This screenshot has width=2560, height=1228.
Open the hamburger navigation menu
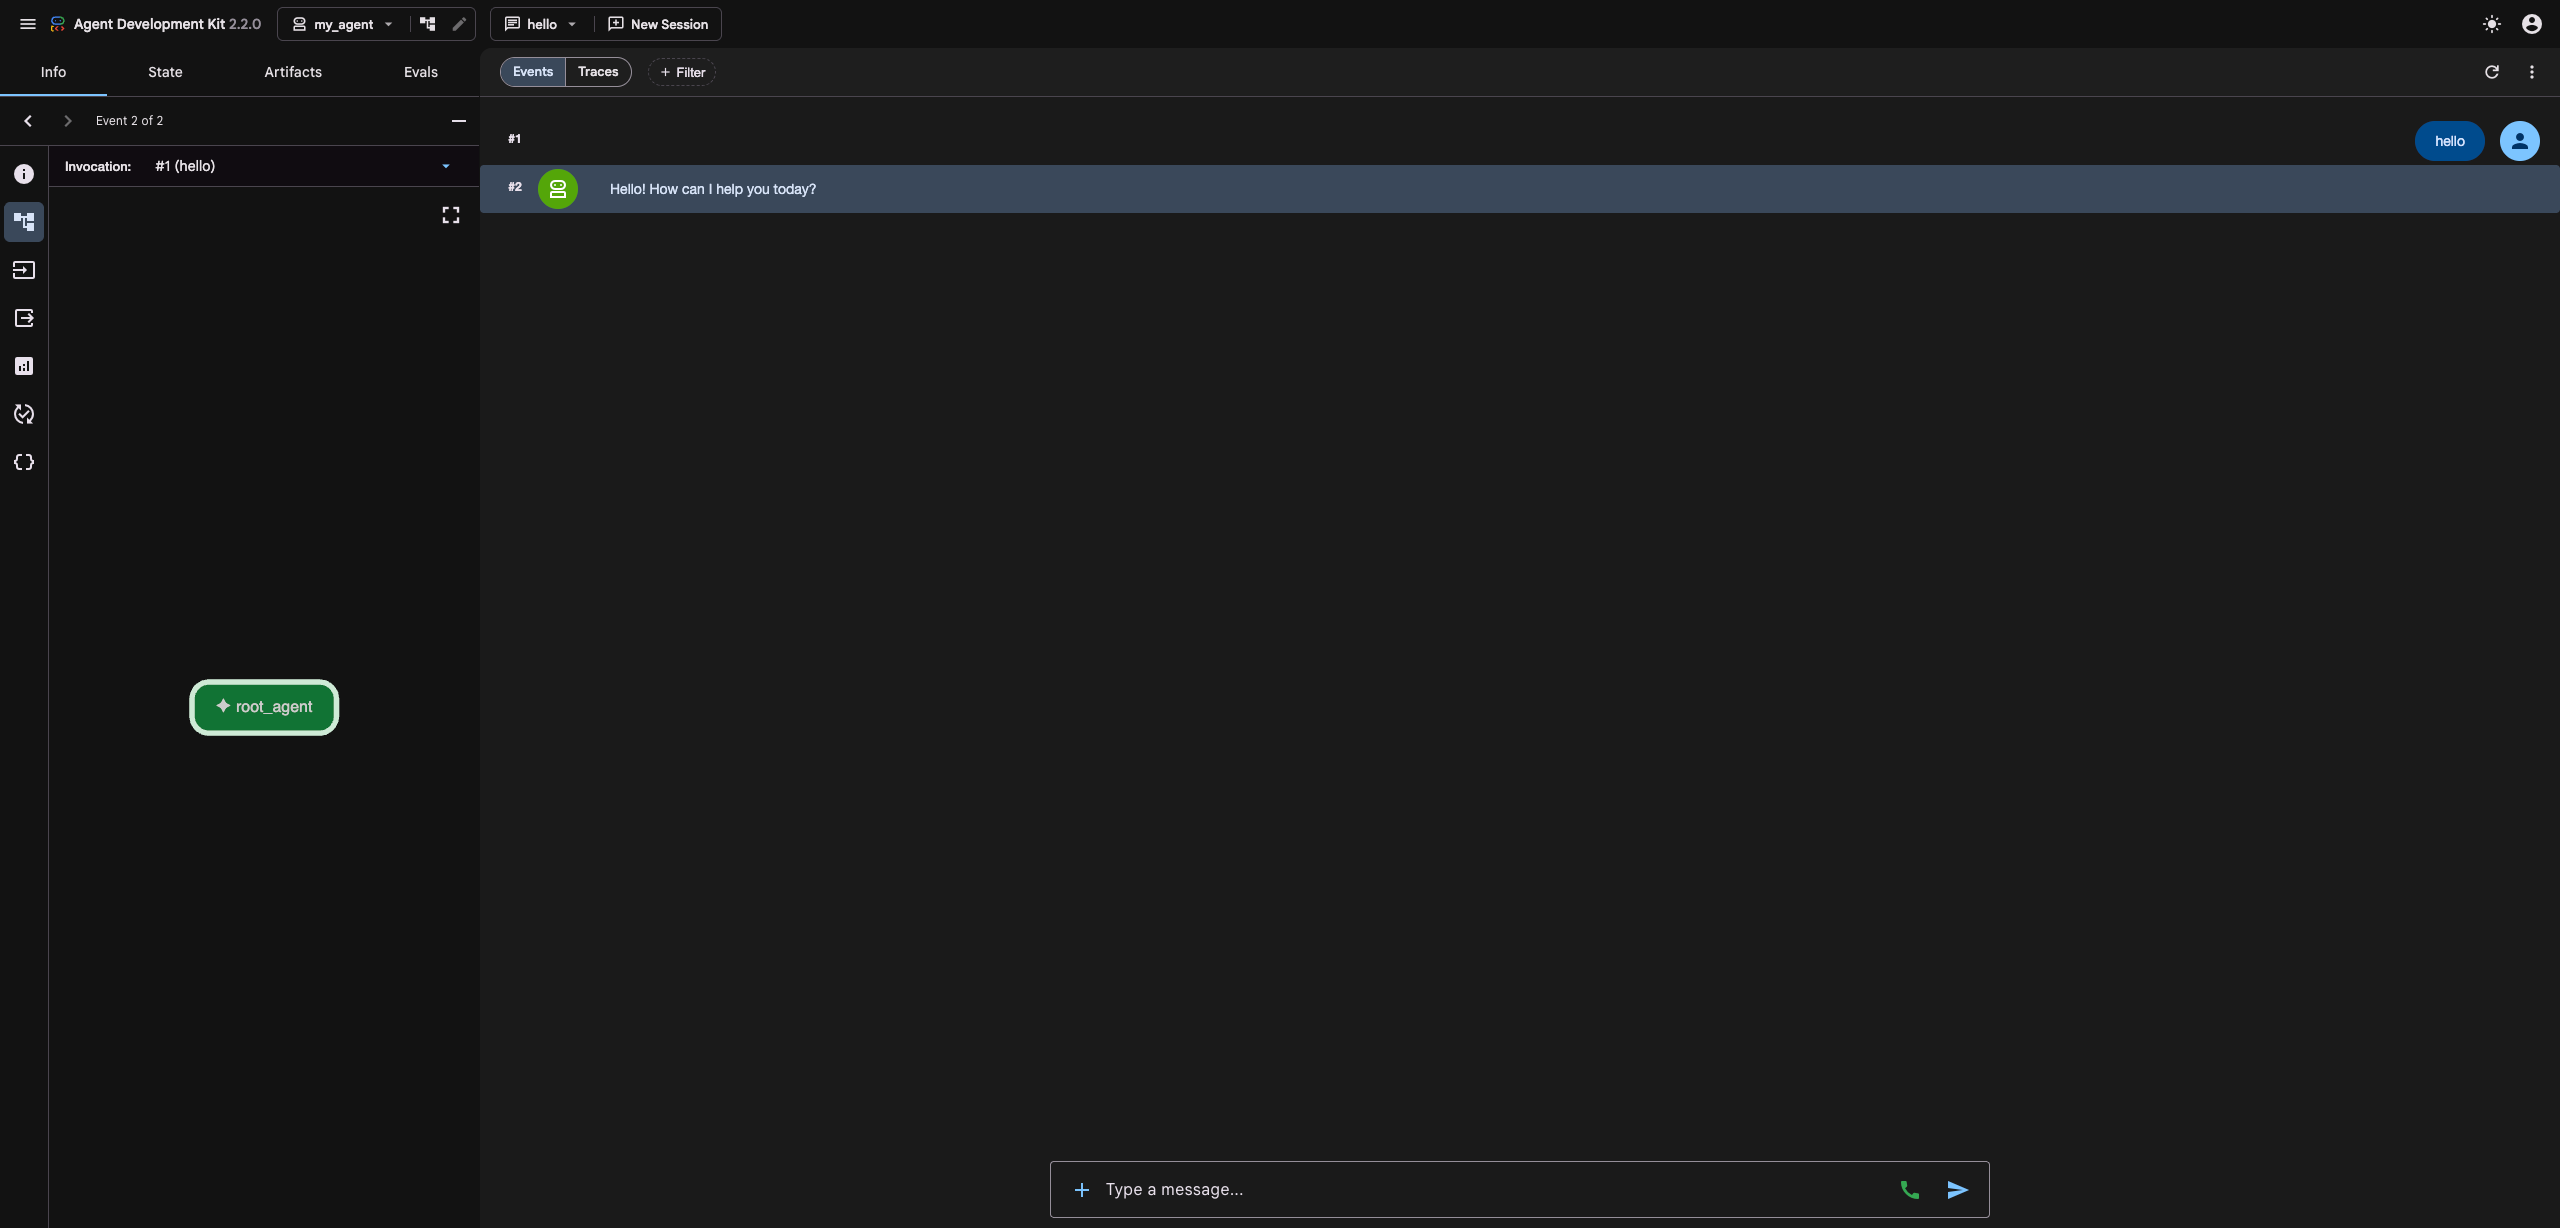[x=28, y=24]
